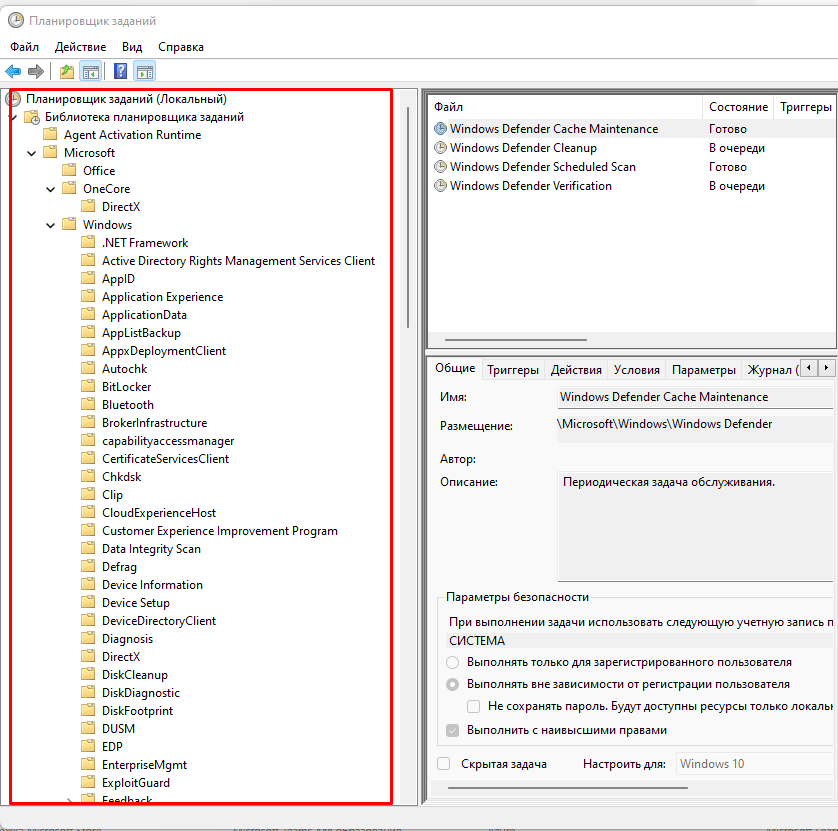Screen dimensions: 838x831
Task: Click the Forward arrow toolbar icon
Action: 35,71
